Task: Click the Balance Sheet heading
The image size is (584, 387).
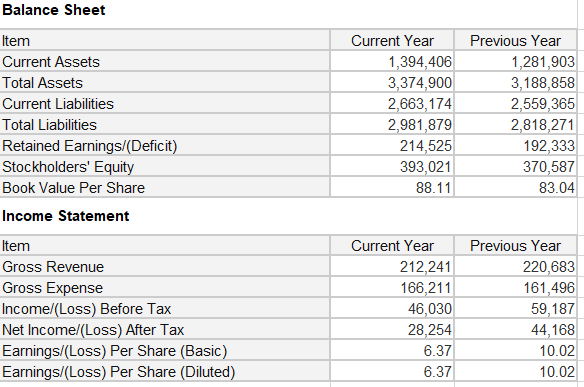Action: pos(54,10)
